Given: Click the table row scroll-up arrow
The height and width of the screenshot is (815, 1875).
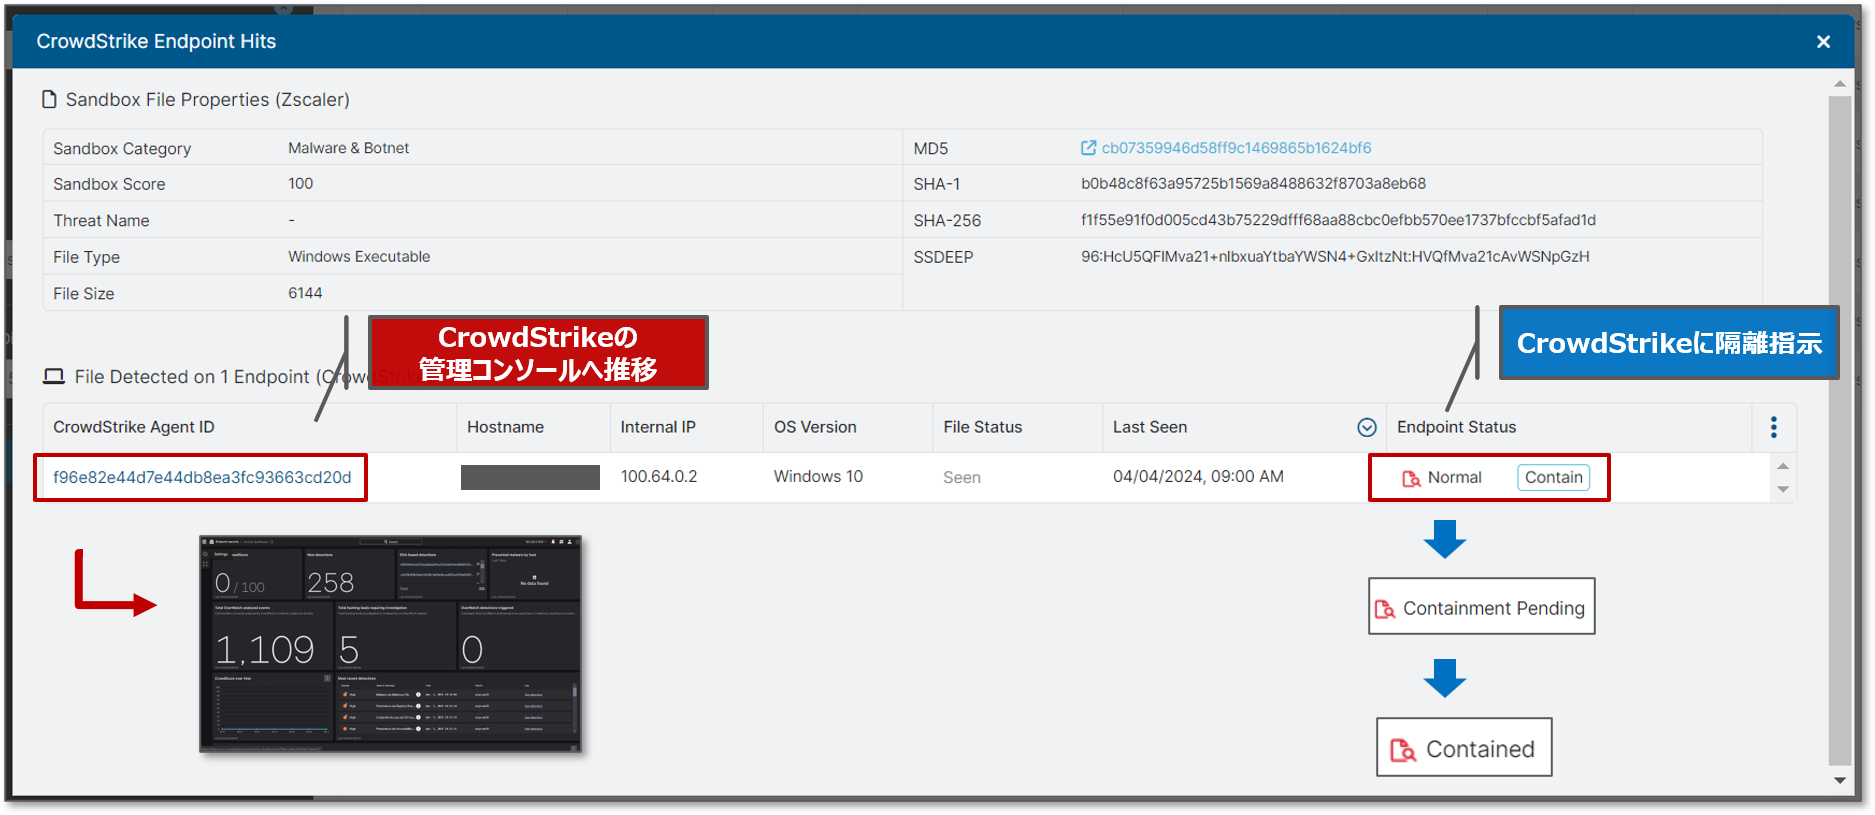Looking at the screenshot, I should tap(1783, 466).
